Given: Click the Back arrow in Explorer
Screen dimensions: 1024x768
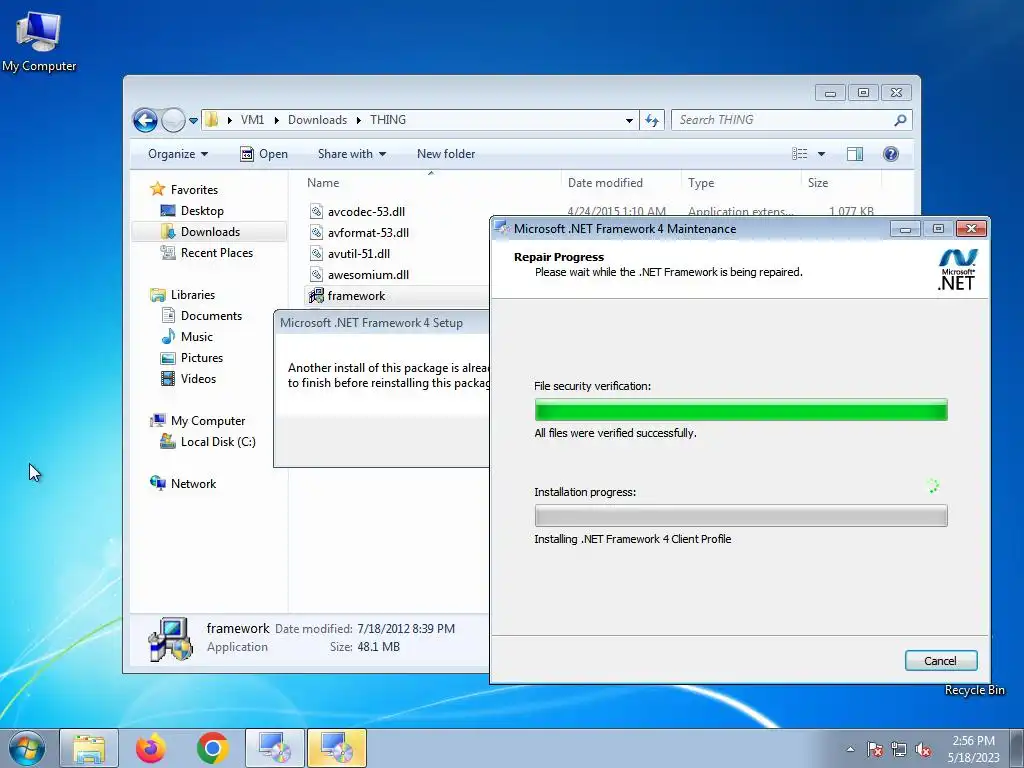Looking at the screenshot, I should point(145,120).
